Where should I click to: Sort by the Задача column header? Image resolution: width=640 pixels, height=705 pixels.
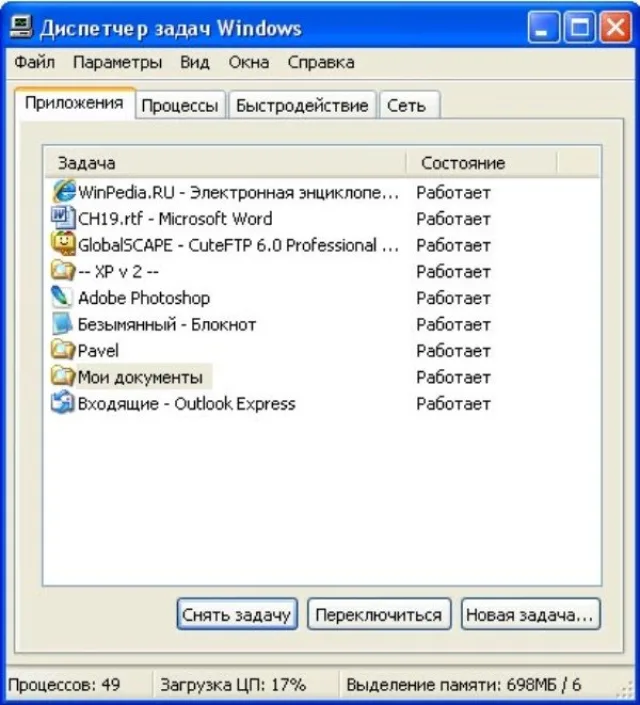(225, 163)
